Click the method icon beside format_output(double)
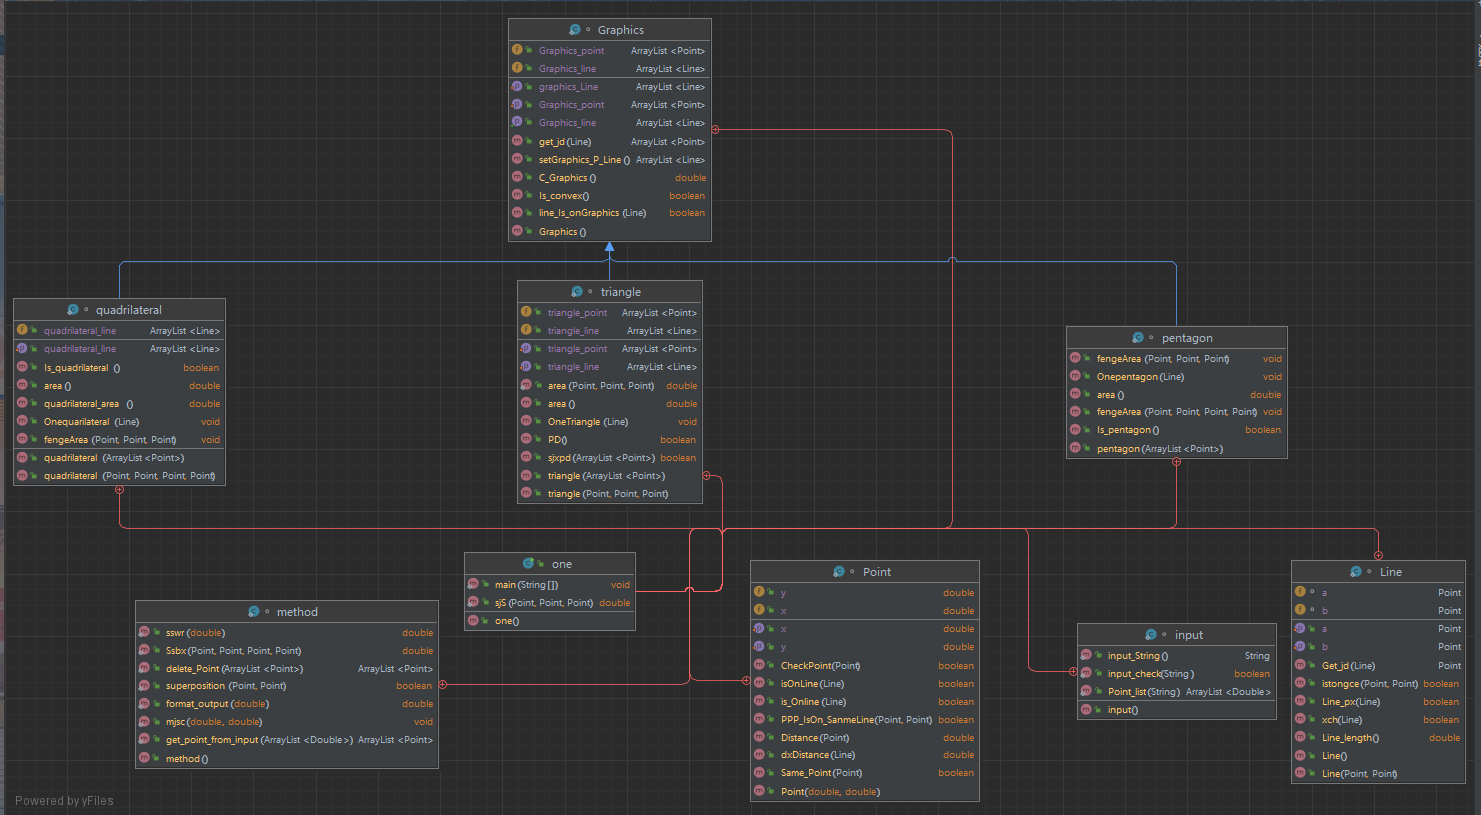The height and width of the screenshot is (815, 1481). point(144,703)
